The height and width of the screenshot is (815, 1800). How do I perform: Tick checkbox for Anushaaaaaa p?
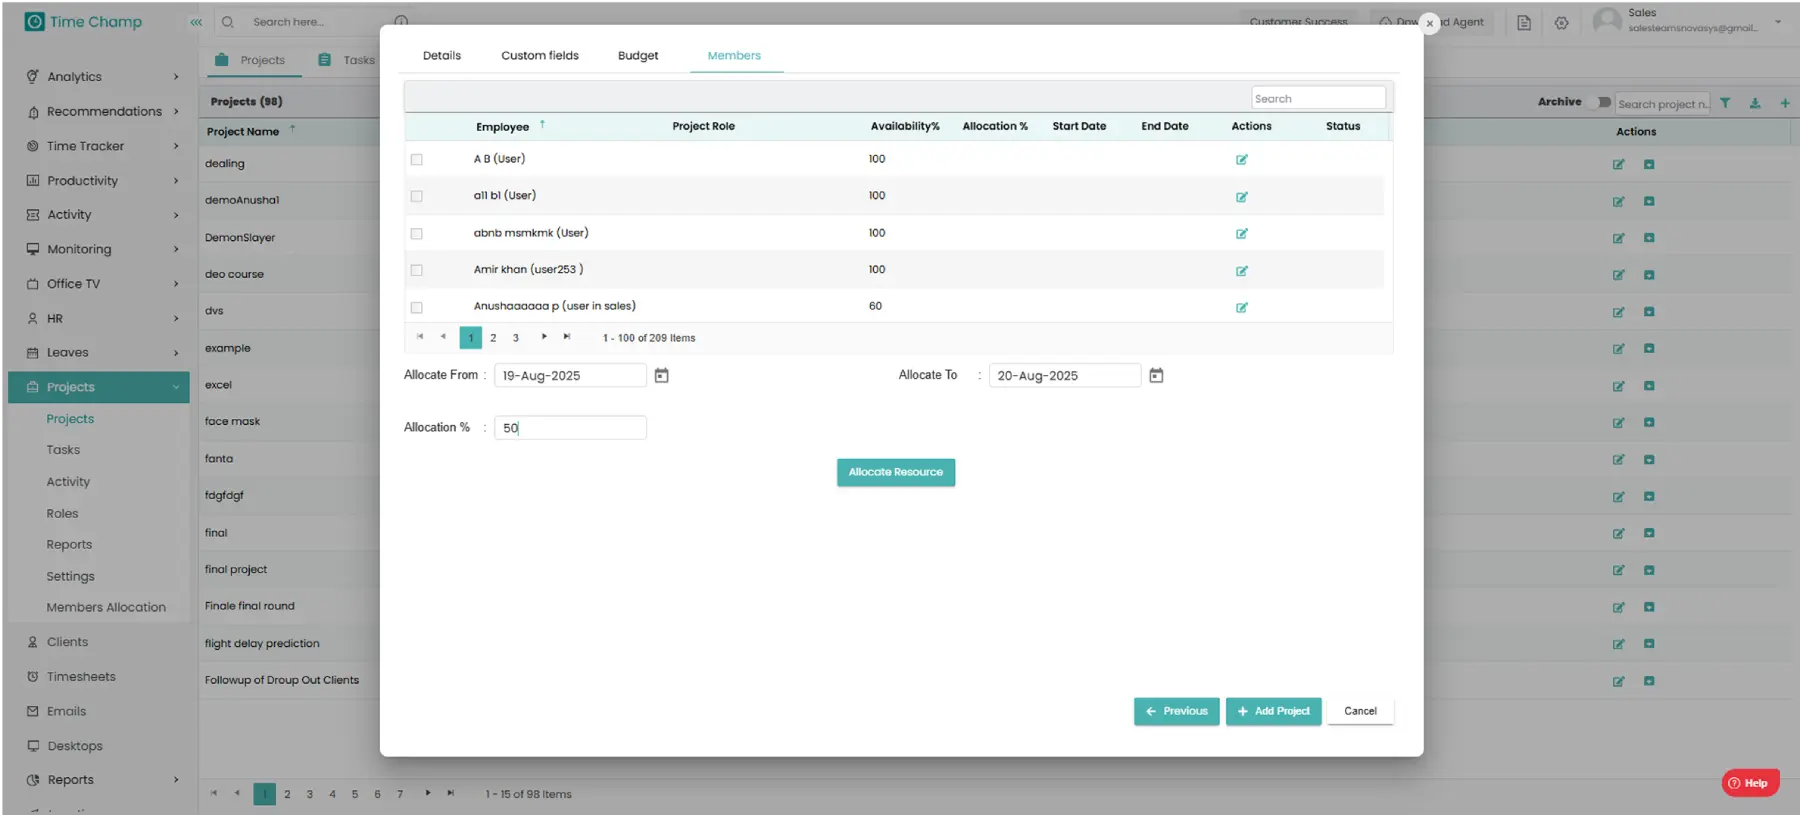[x=417, y=308]
